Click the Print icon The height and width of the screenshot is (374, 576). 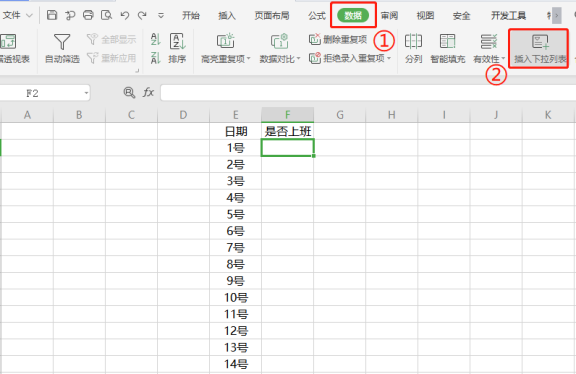click(88, 15)
